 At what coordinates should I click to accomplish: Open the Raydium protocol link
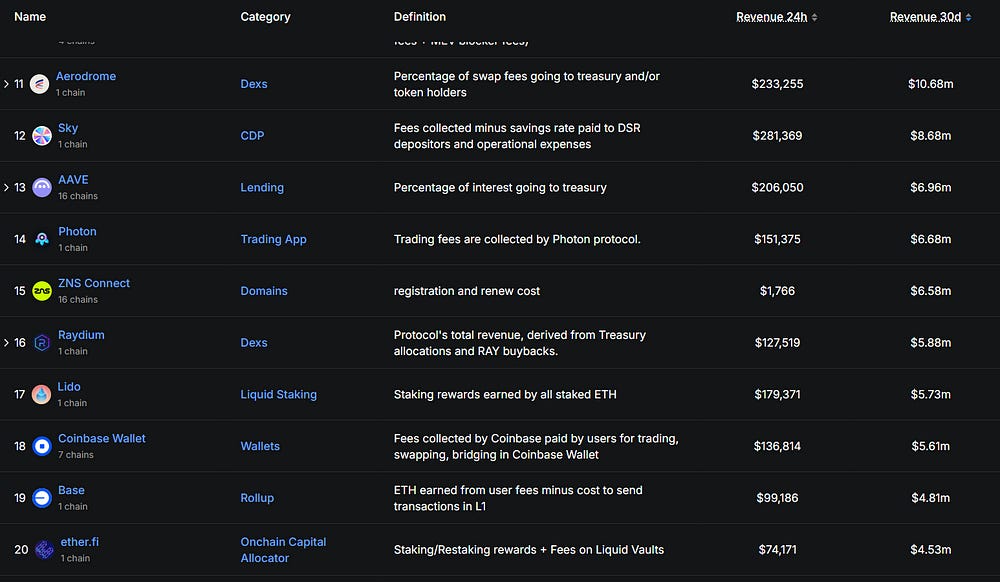(x=81, y=335)
